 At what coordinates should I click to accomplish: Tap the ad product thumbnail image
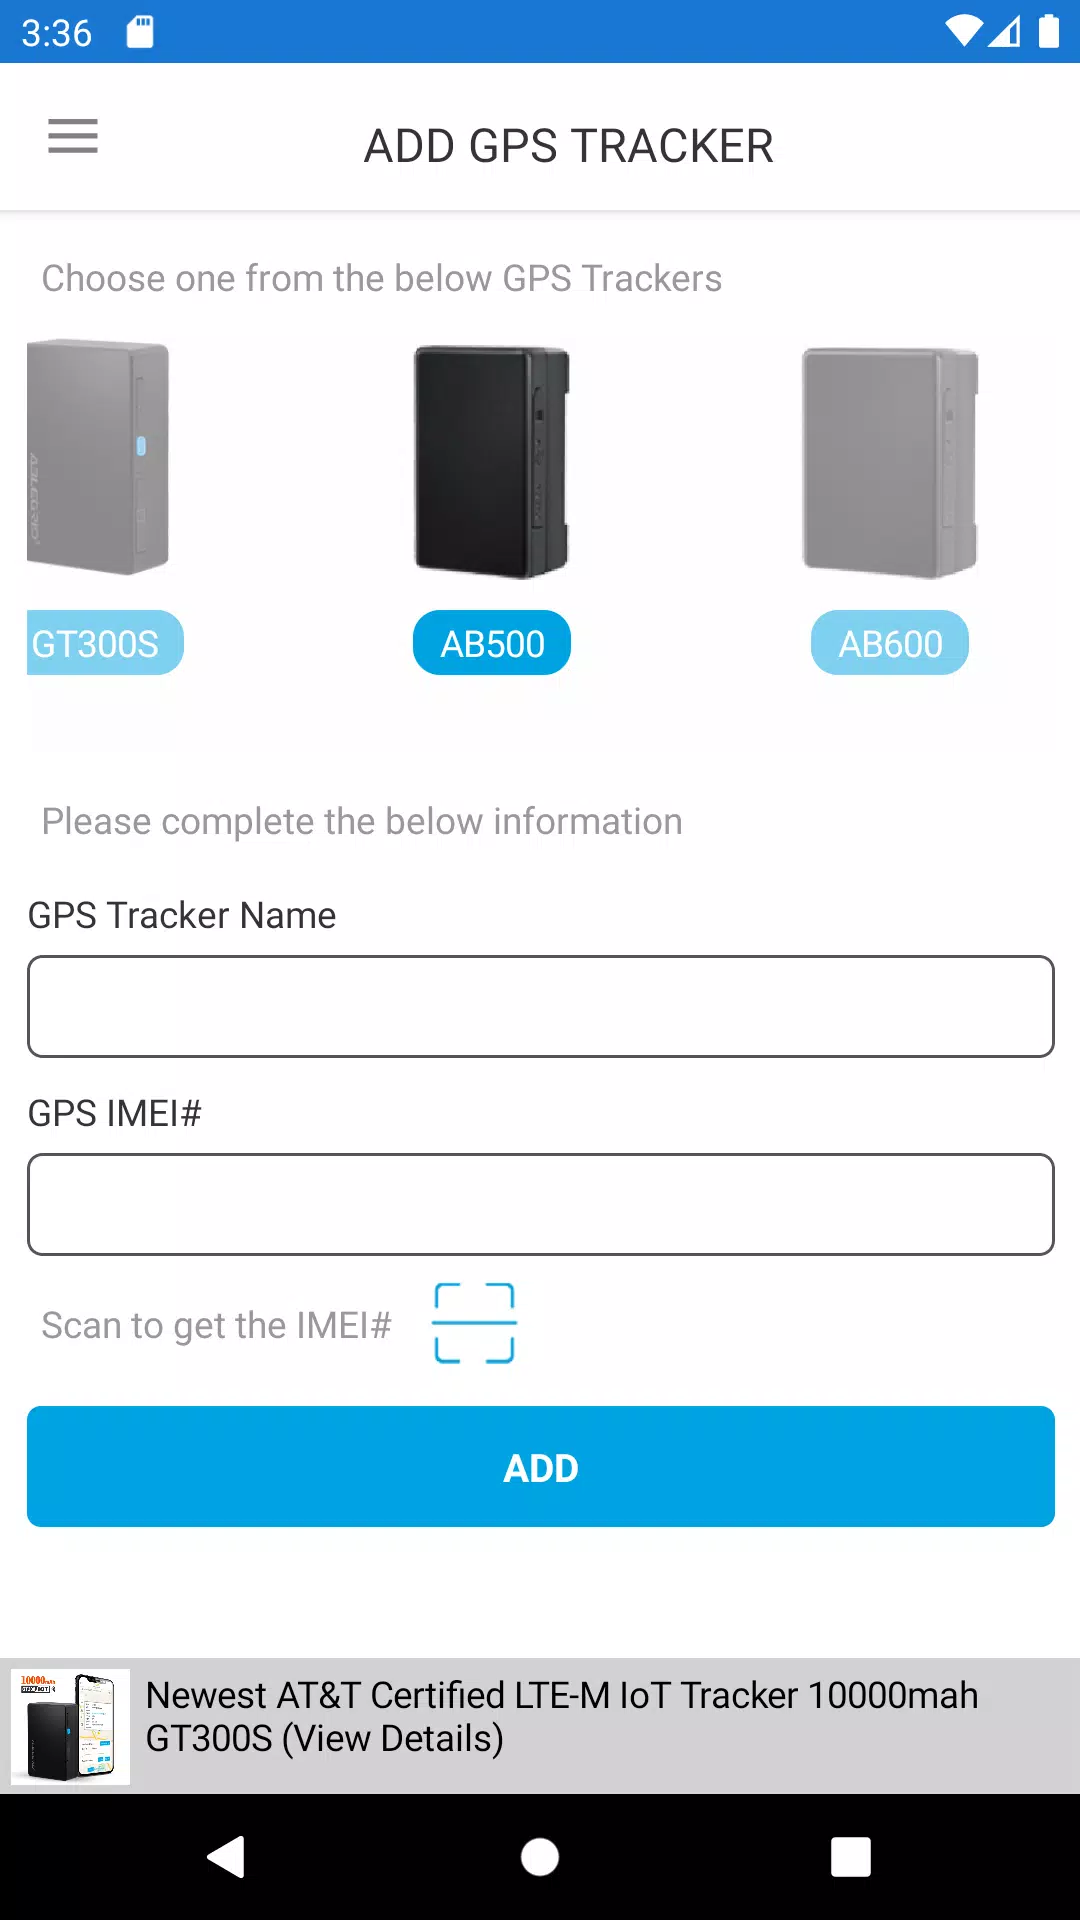(x=70, y=1727)
